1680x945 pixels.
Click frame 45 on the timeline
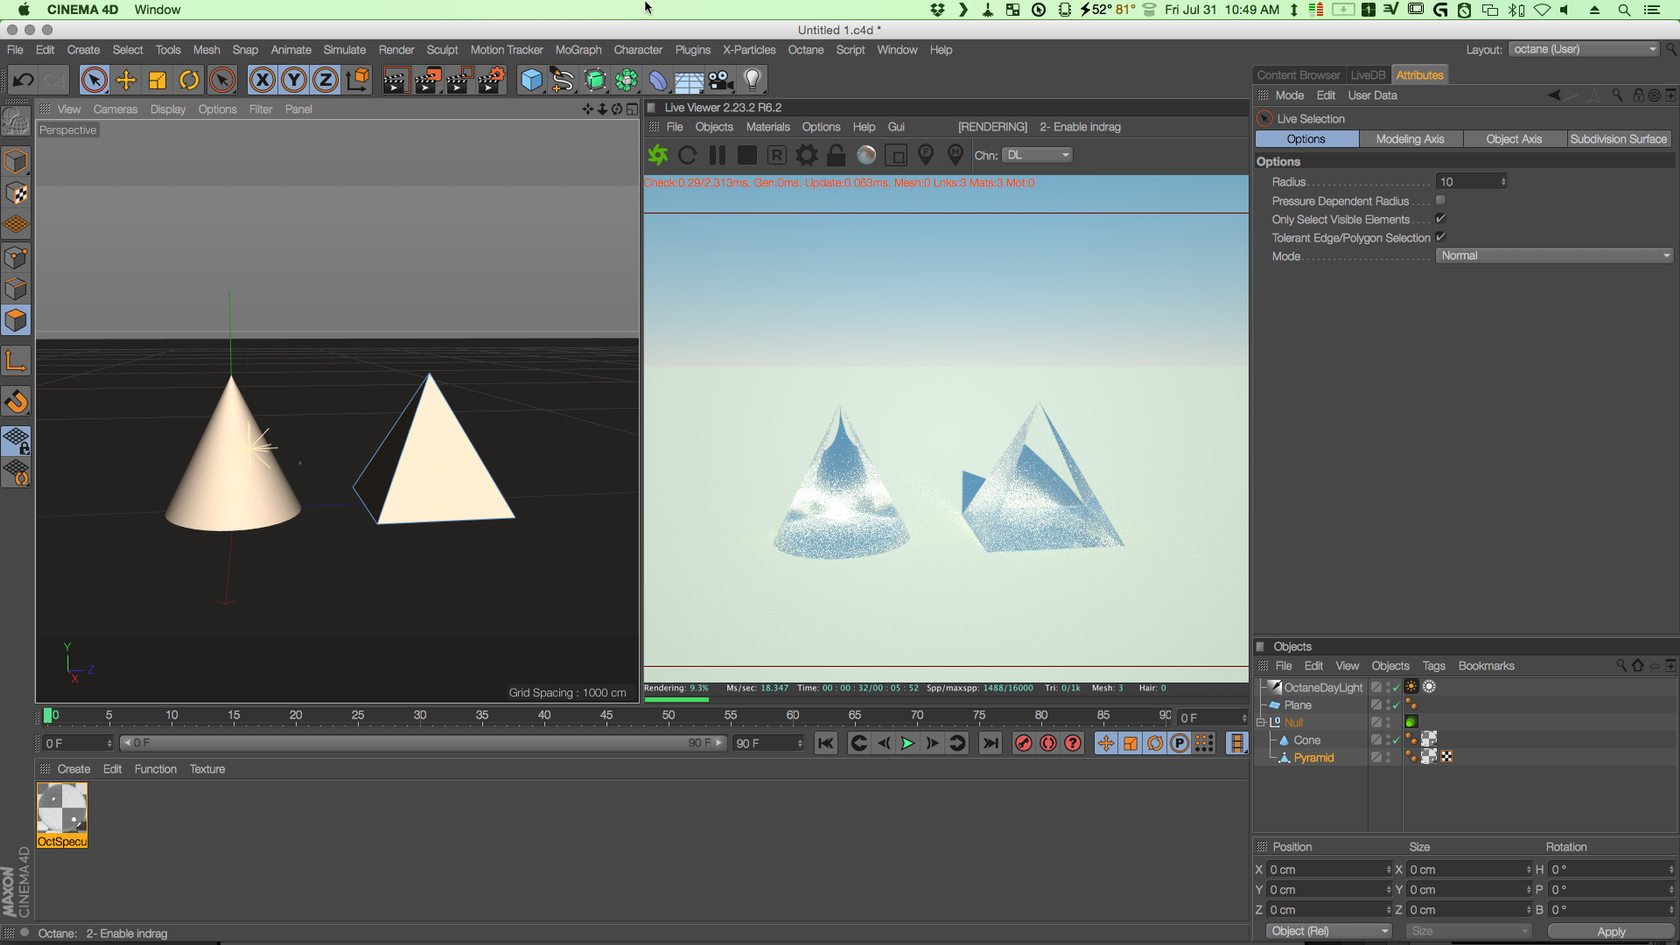(606, 715)
